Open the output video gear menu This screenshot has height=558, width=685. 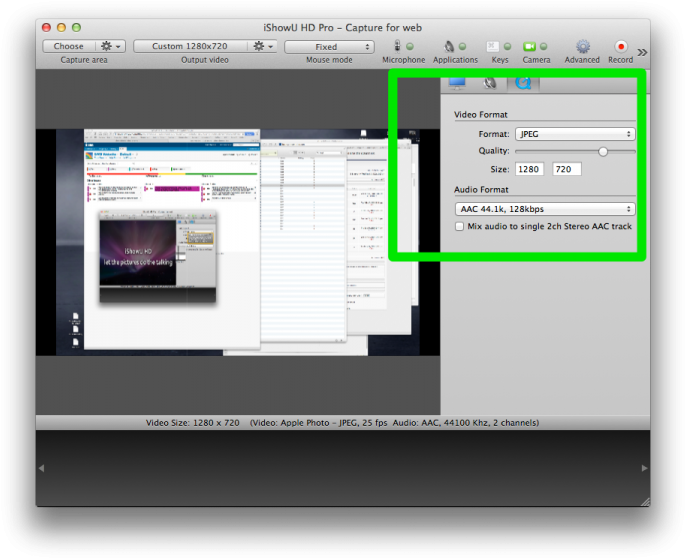[263, 46]
